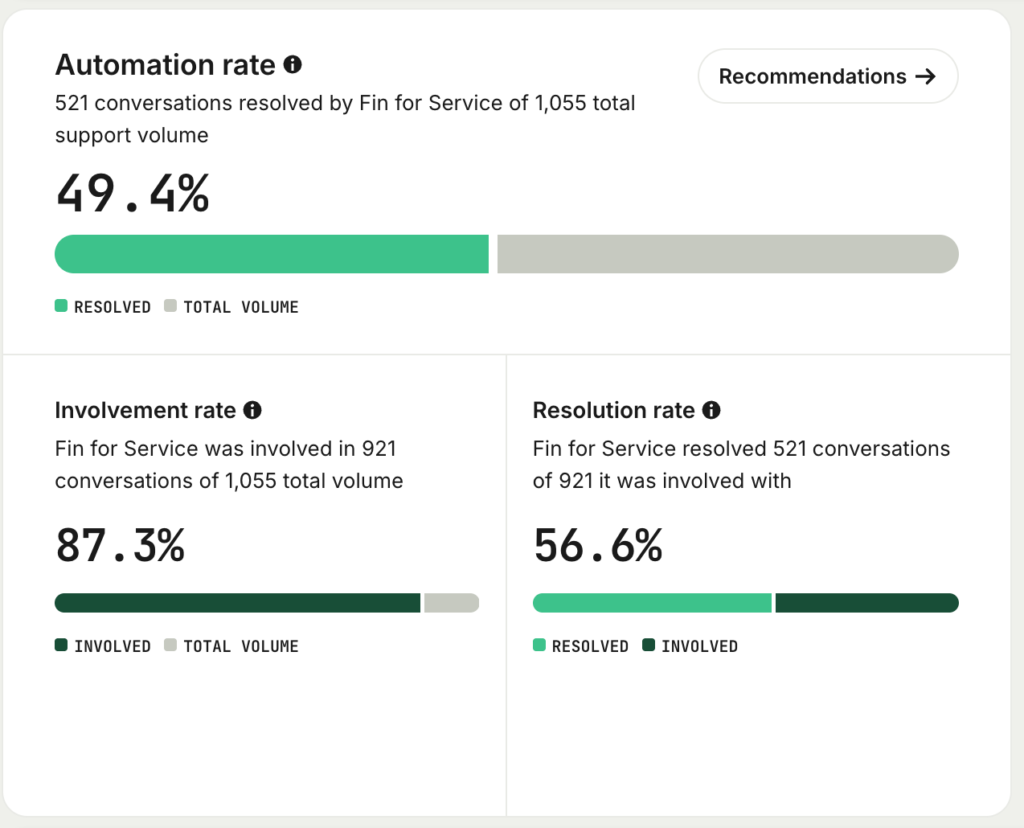
Task: Click the Automation rate info icon
Action: (x=293, y=65)
